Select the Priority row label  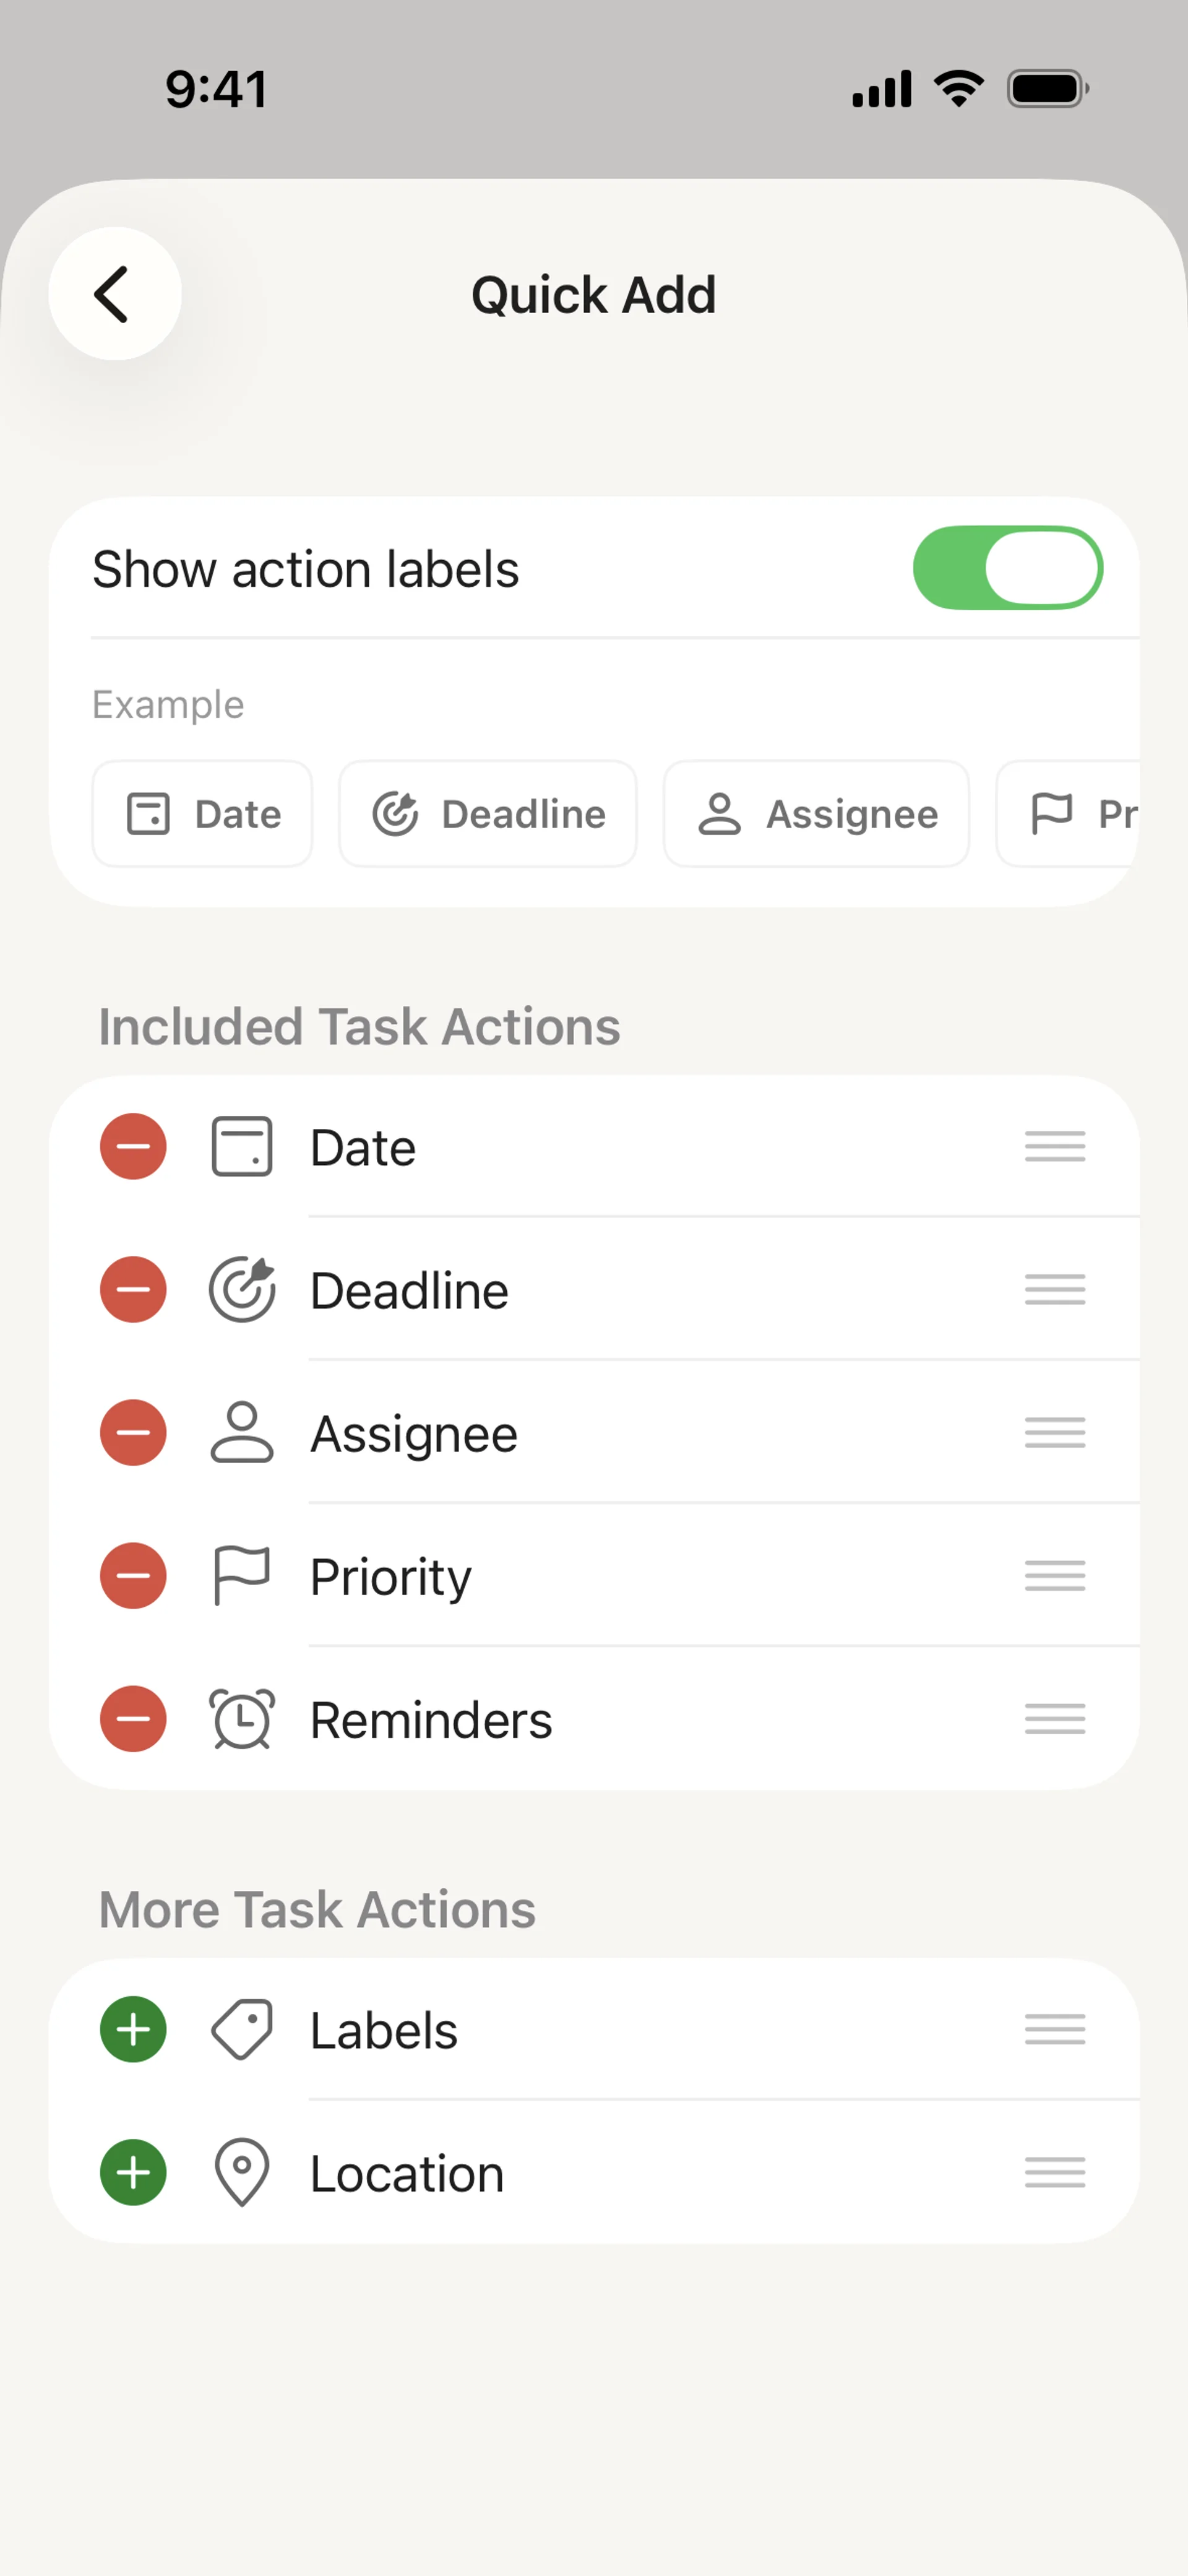[x=390, y=1576]
